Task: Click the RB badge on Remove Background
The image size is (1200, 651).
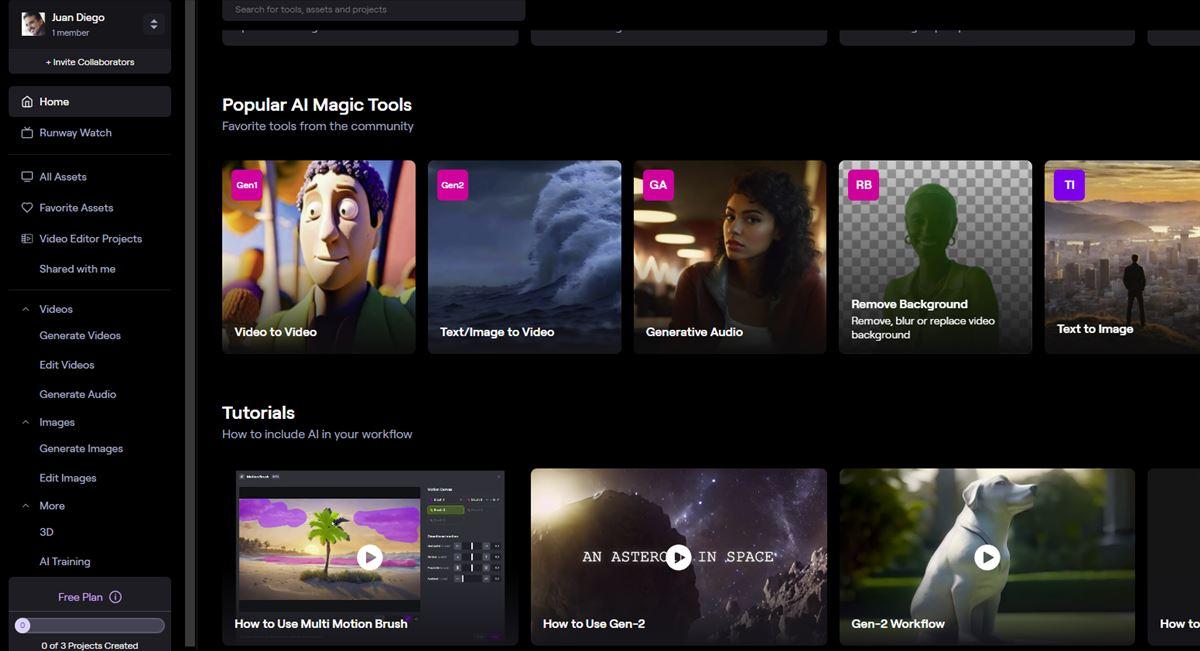Action: click(864, 185)
